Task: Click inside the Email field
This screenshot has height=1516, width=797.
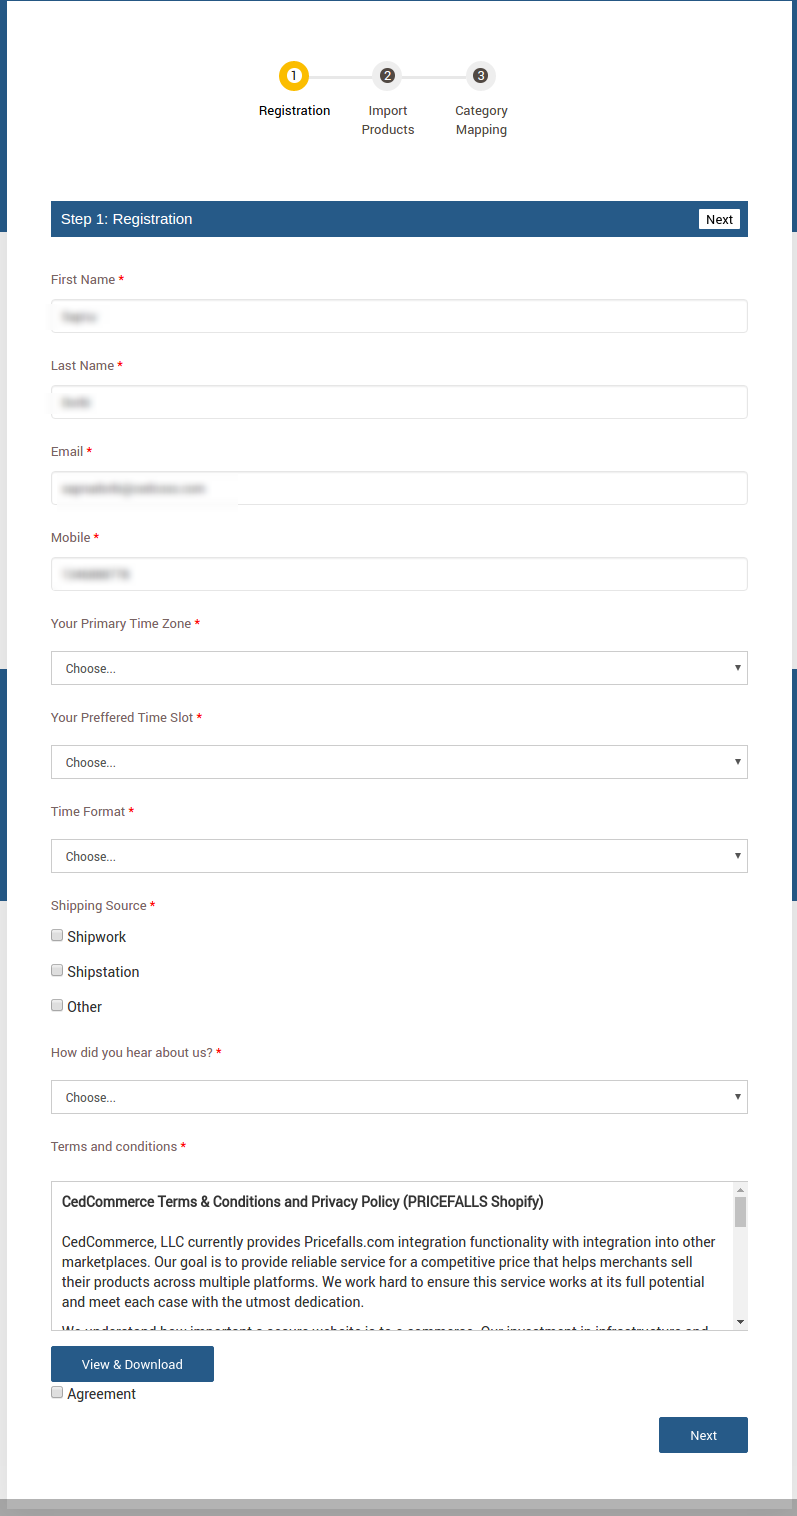Action: click(398, 487)
